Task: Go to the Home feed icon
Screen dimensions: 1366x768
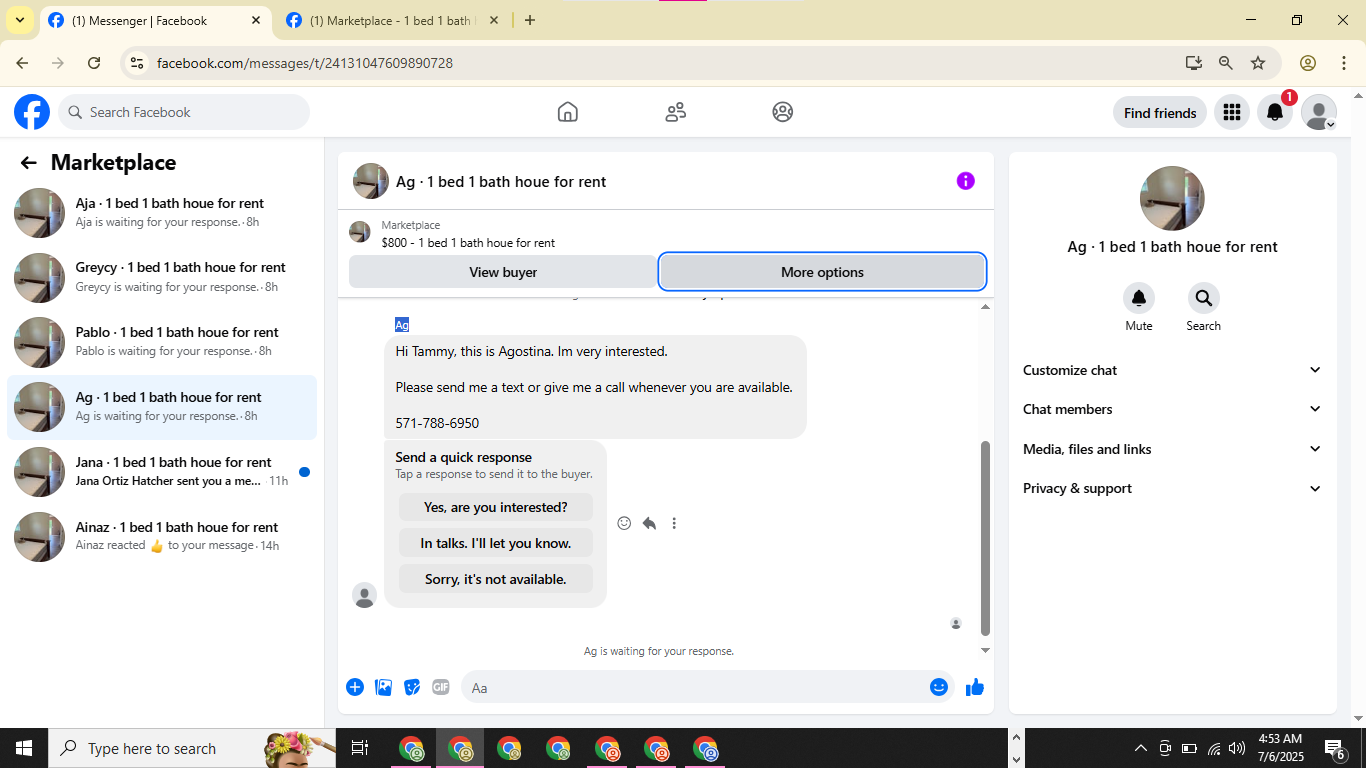Action: point(568,112)
